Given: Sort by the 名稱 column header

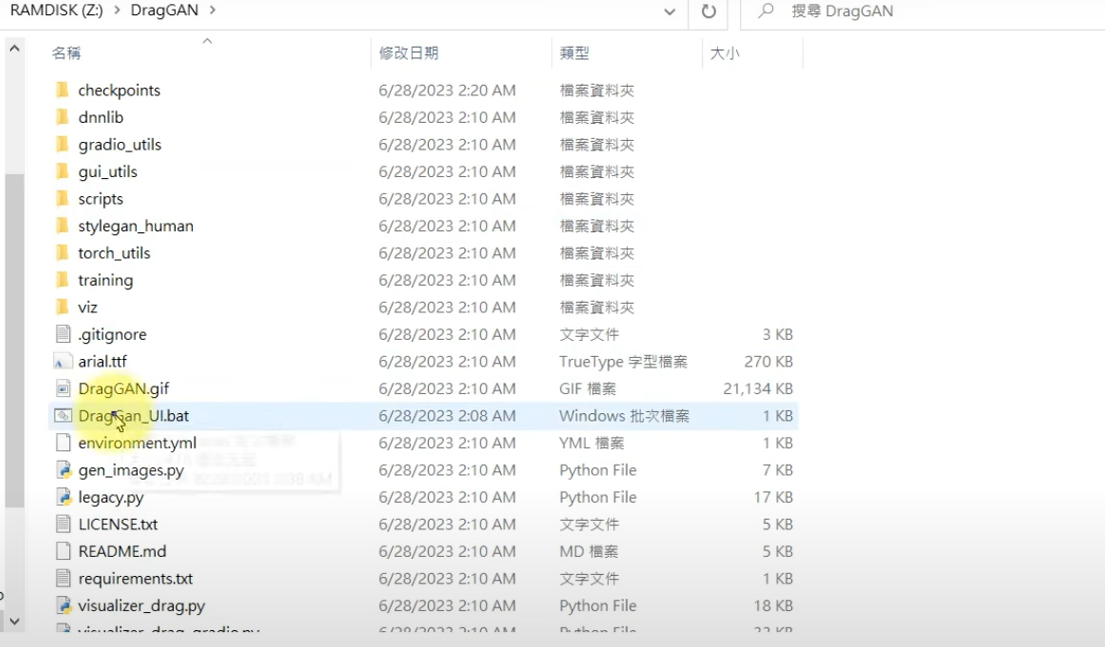Looking at the screenshot, I should (x=66, y=53).
